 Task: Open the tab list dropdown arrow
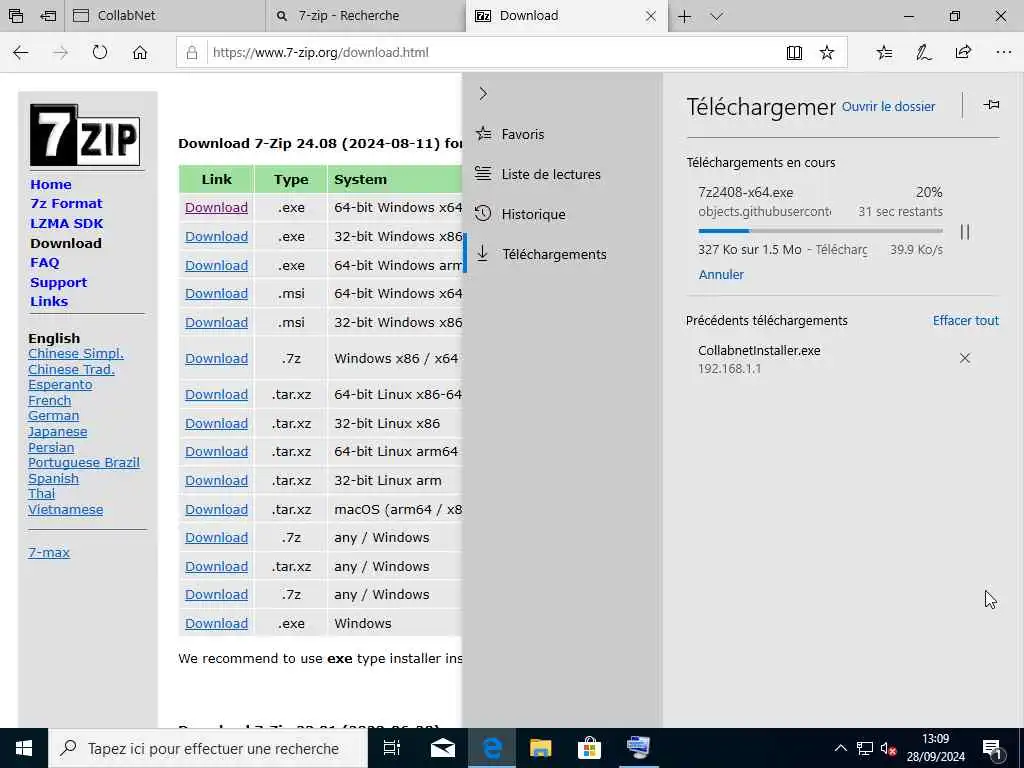[716, 16]
